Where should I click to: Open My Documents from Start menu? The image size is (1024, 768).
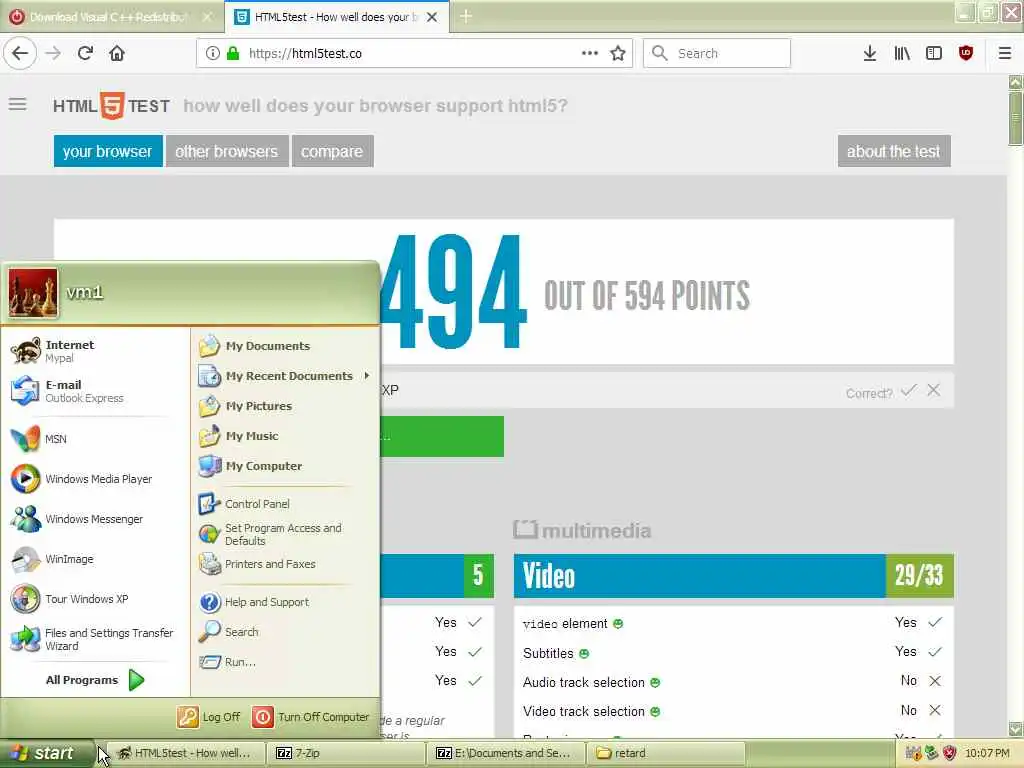click(285, 345)
